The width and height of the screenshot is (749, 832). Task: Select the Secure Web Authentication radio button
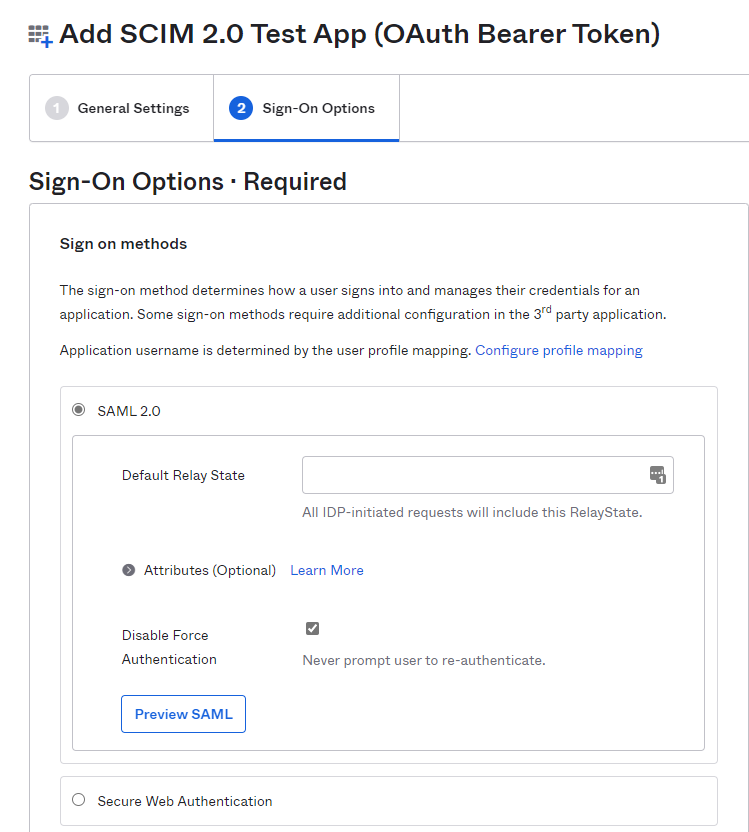click(x=79, y=800)
